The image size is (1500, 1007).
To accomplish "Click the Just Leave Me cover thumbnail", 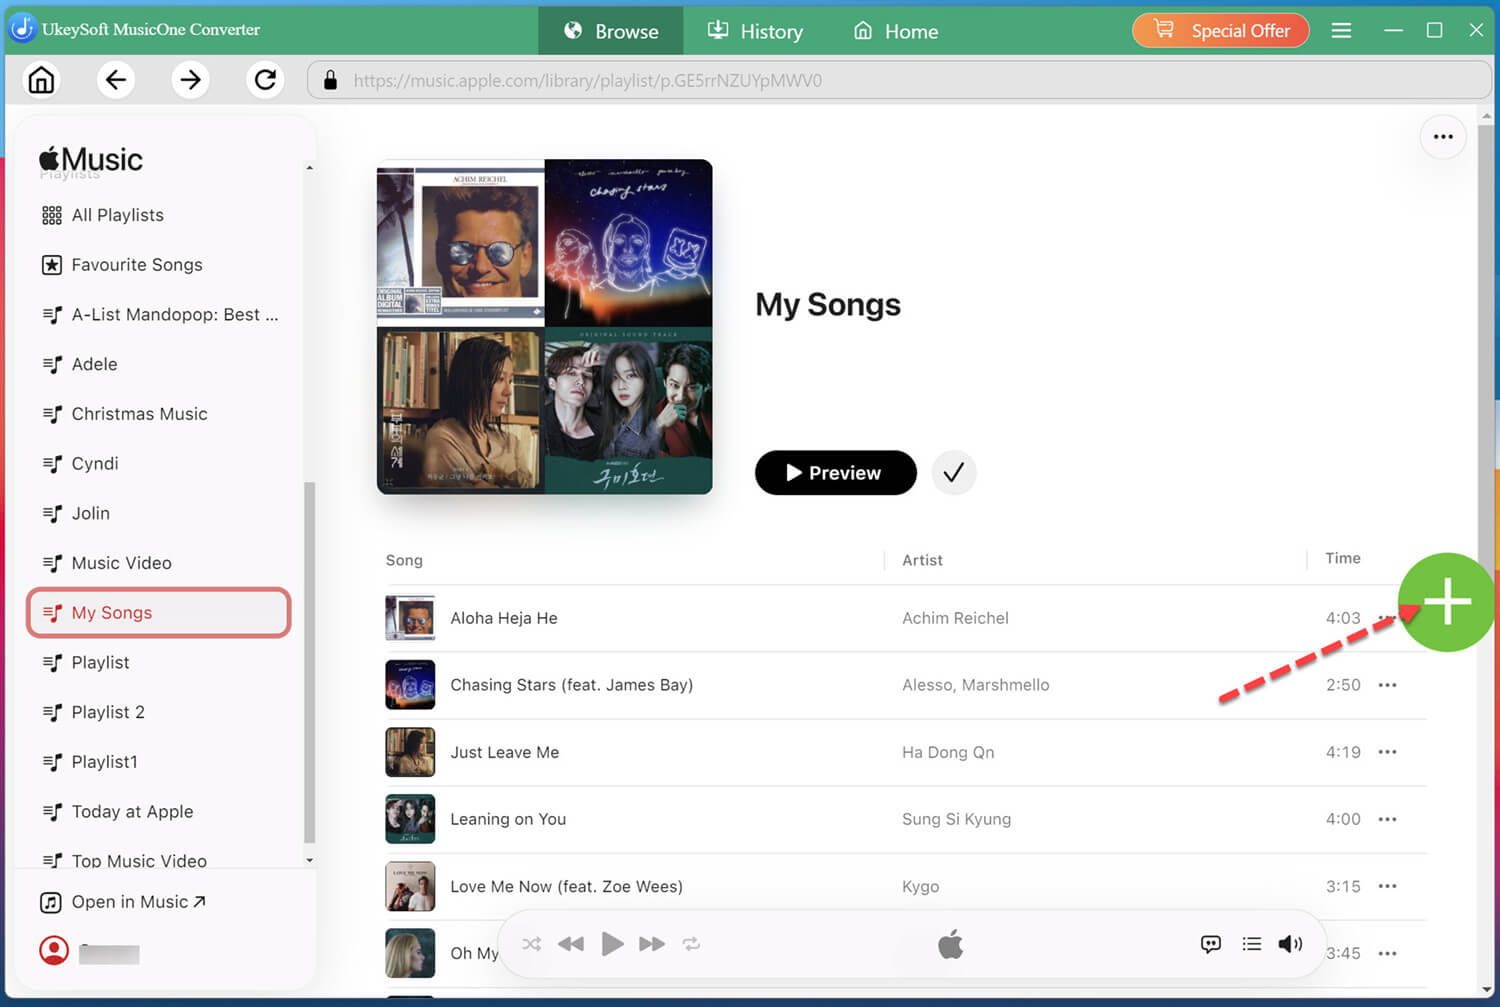I will click(x=410, y=752).
